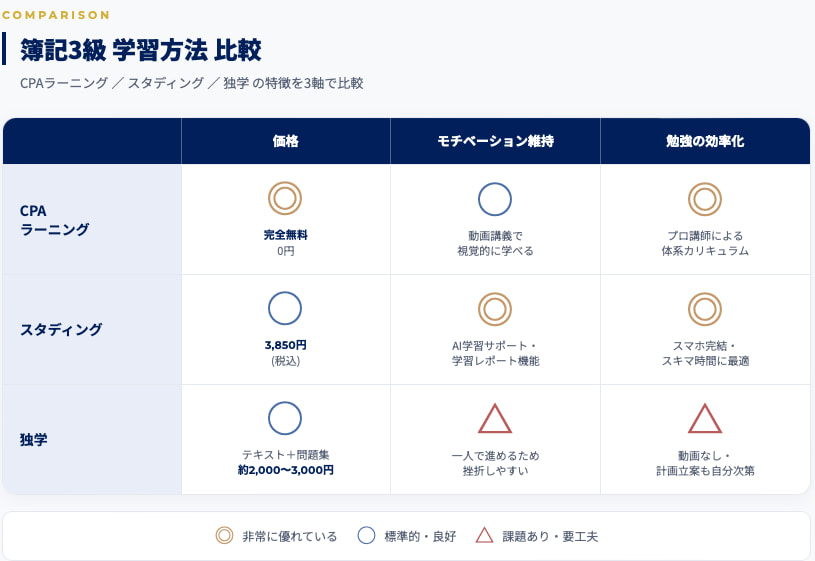Click the blue circle icon above 動画講義で

[x=495, y=199]
